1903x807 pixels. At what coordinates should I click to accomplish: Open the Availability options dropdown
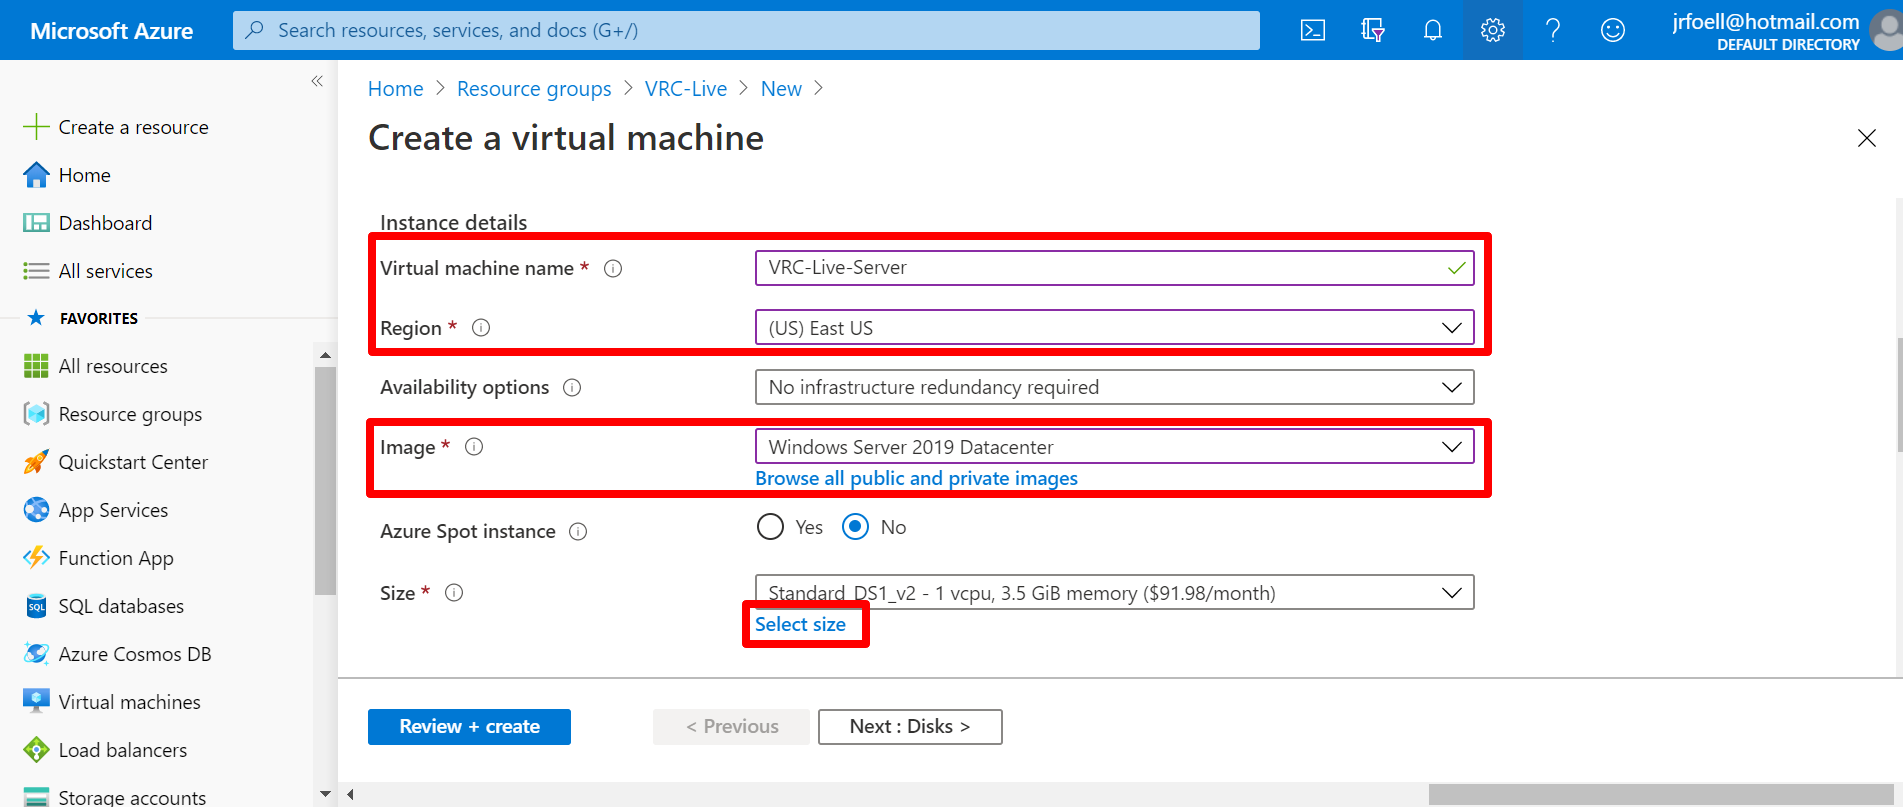pyautogui.click(x=1114, y=387)
